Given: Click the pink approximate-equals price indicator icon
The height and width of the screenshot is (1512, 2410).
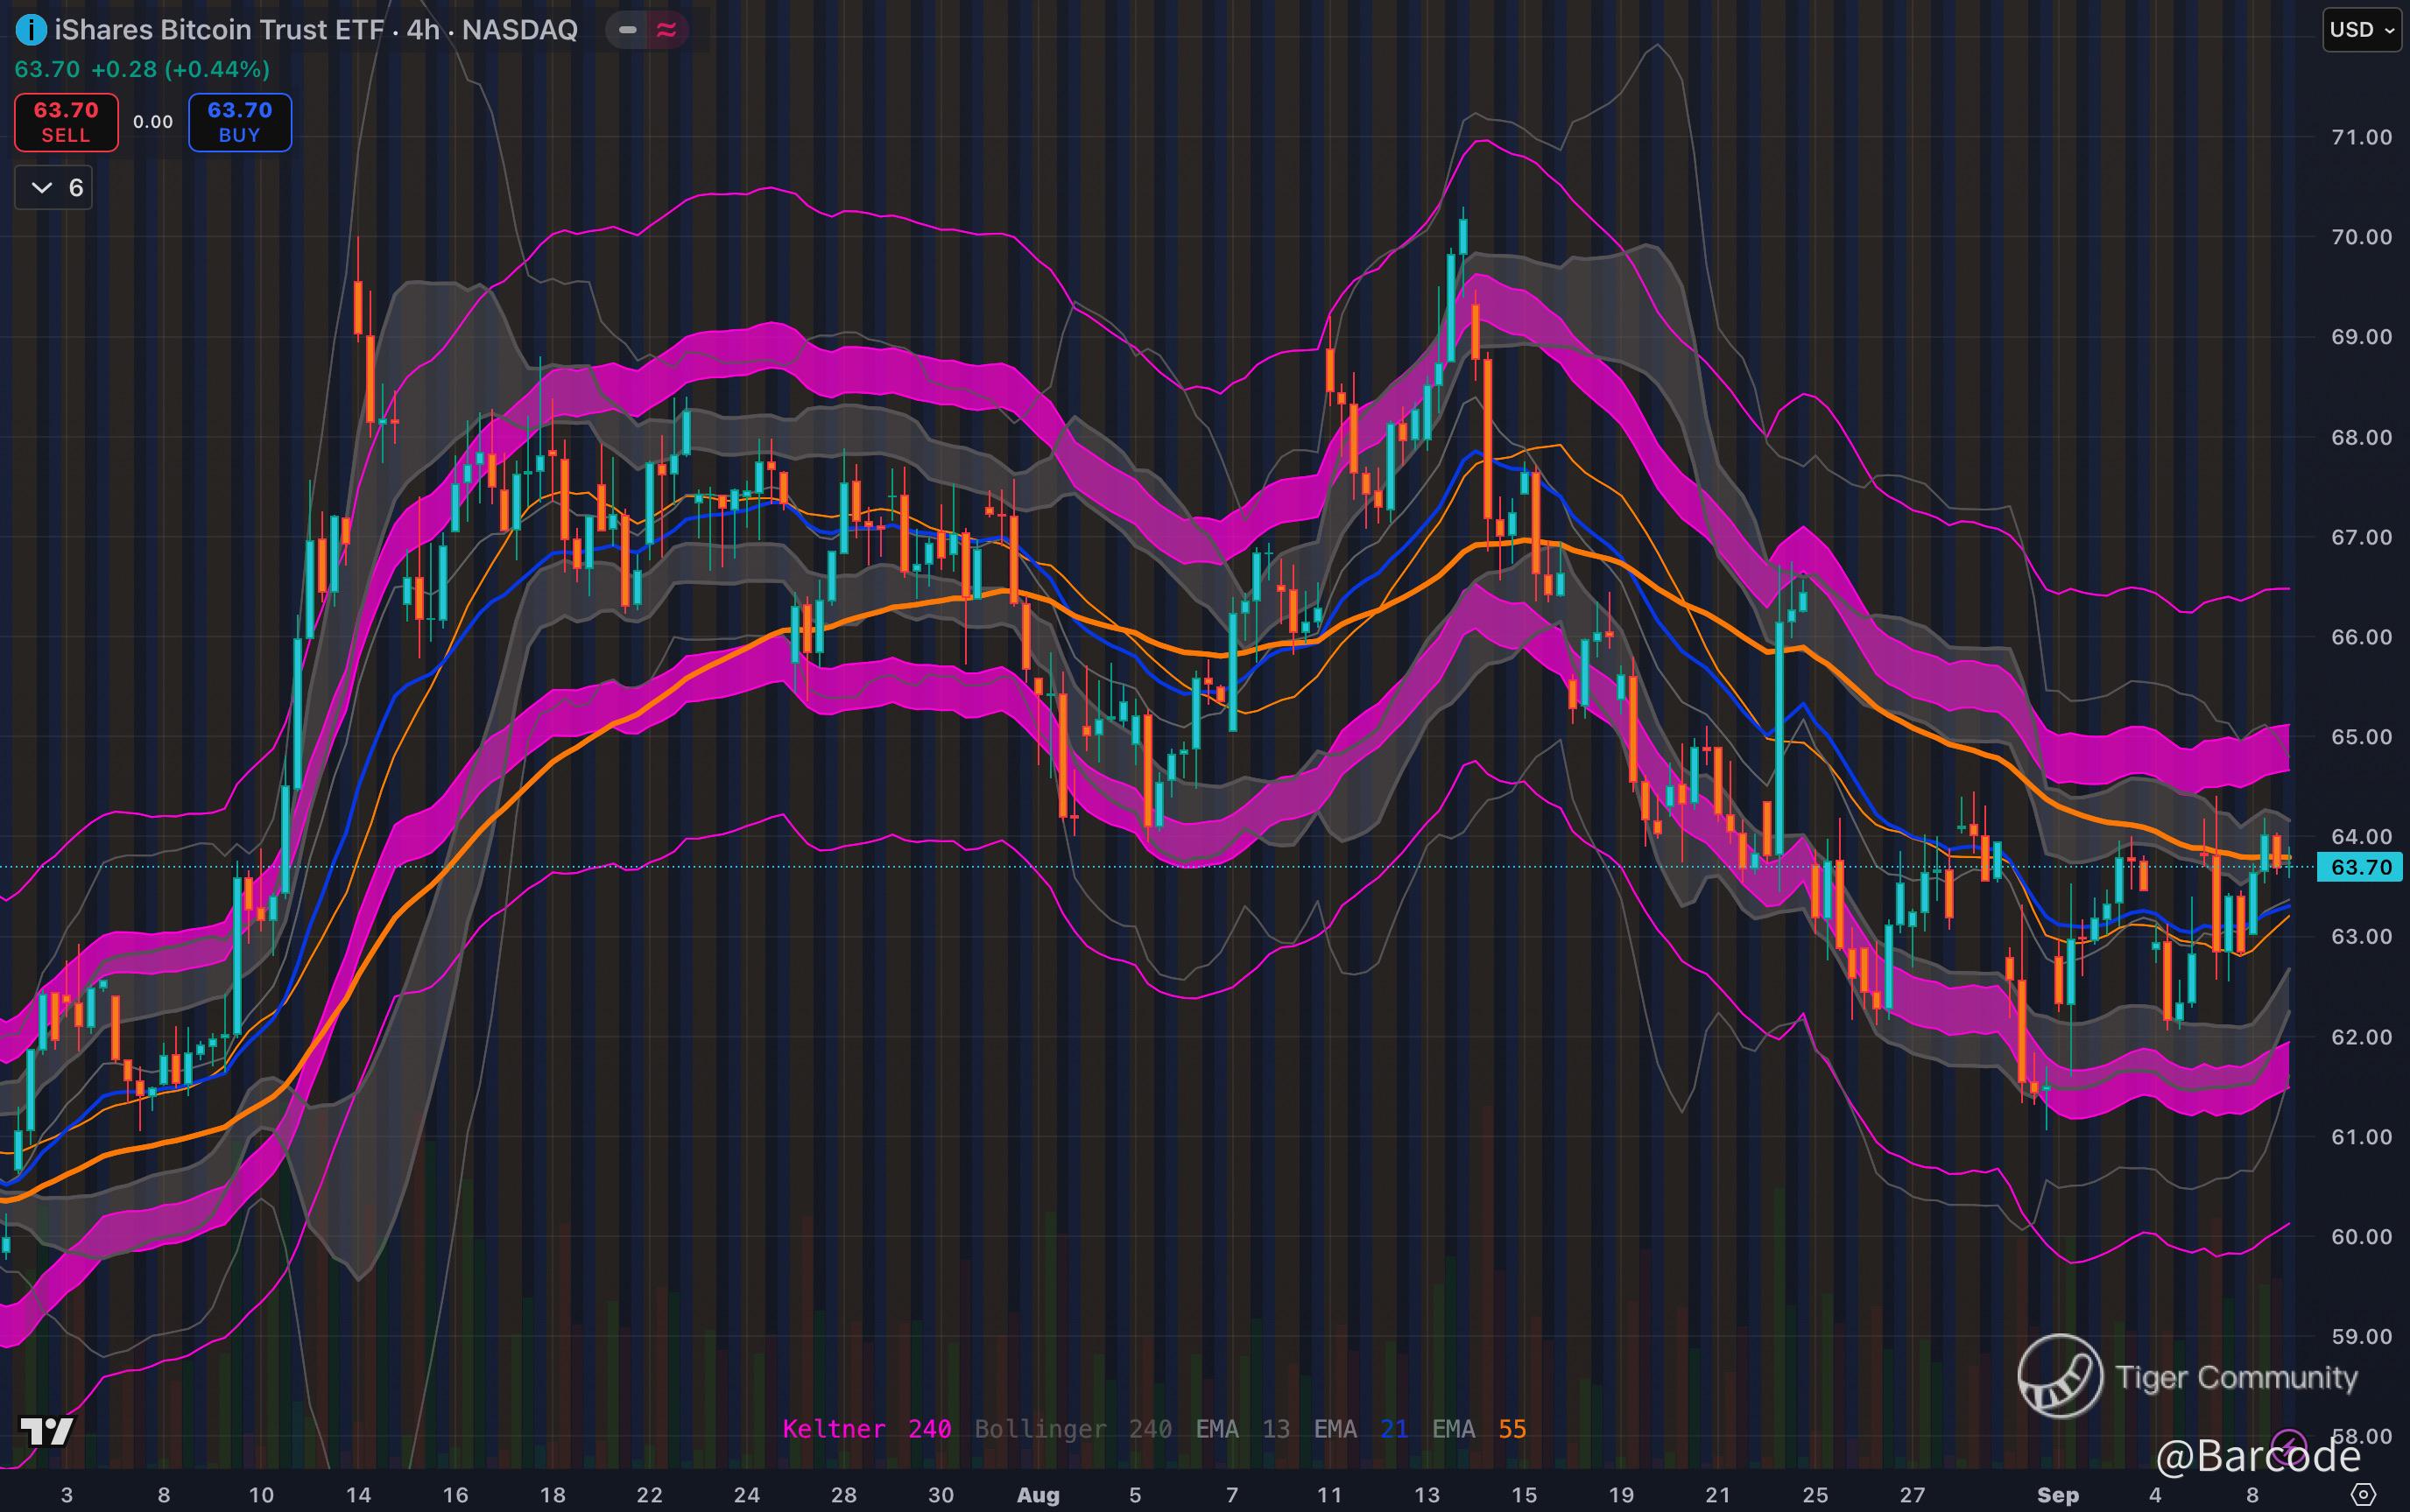Looking at the screenshot, I should tap(666, 30).
